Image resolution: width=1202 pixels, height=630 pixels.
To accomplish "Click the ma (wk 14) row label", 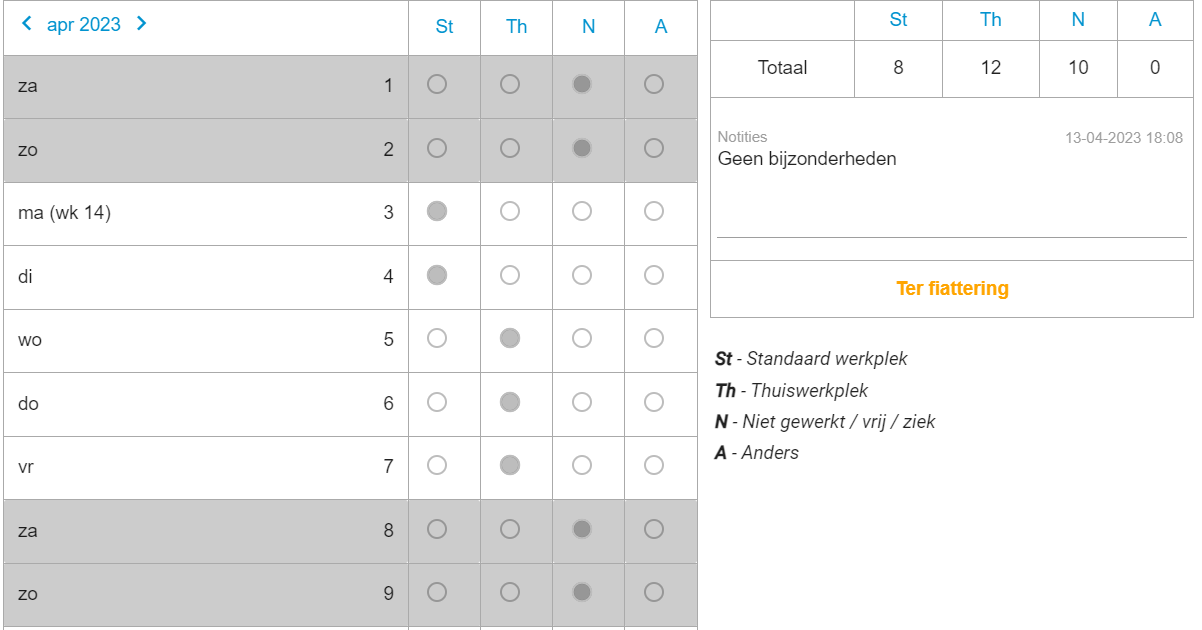I will (x=64, y=213).
